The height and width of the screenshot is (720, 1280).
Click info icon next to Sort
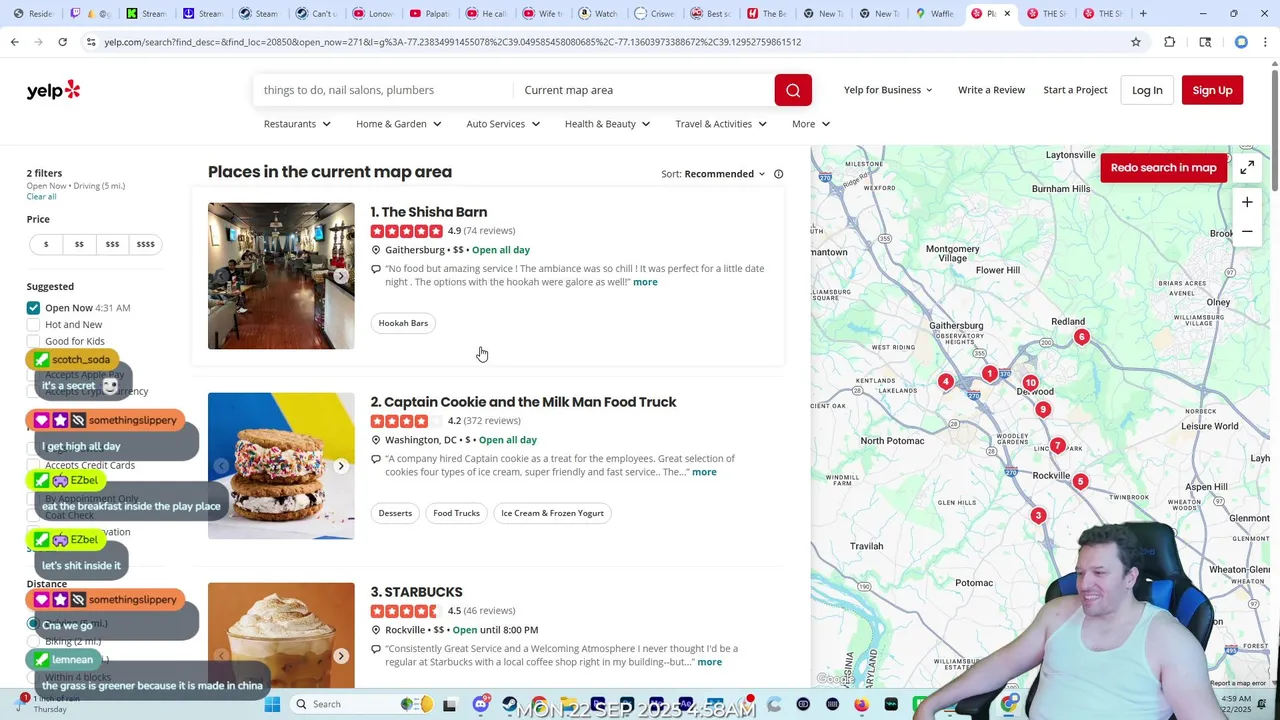[x=778, y=174]
